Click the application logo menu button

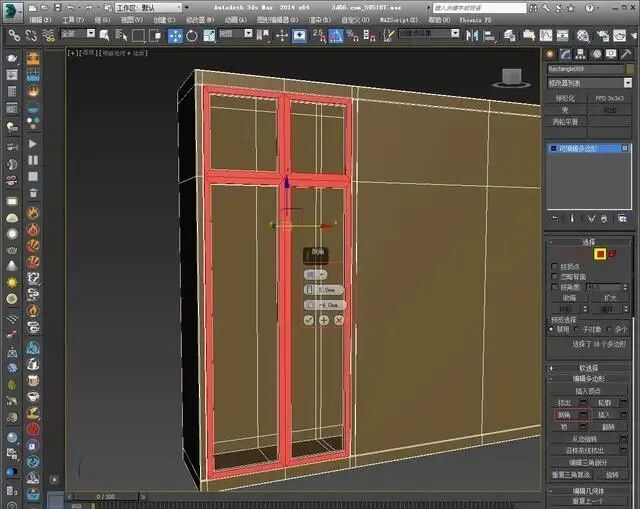(x=13, y=11)
